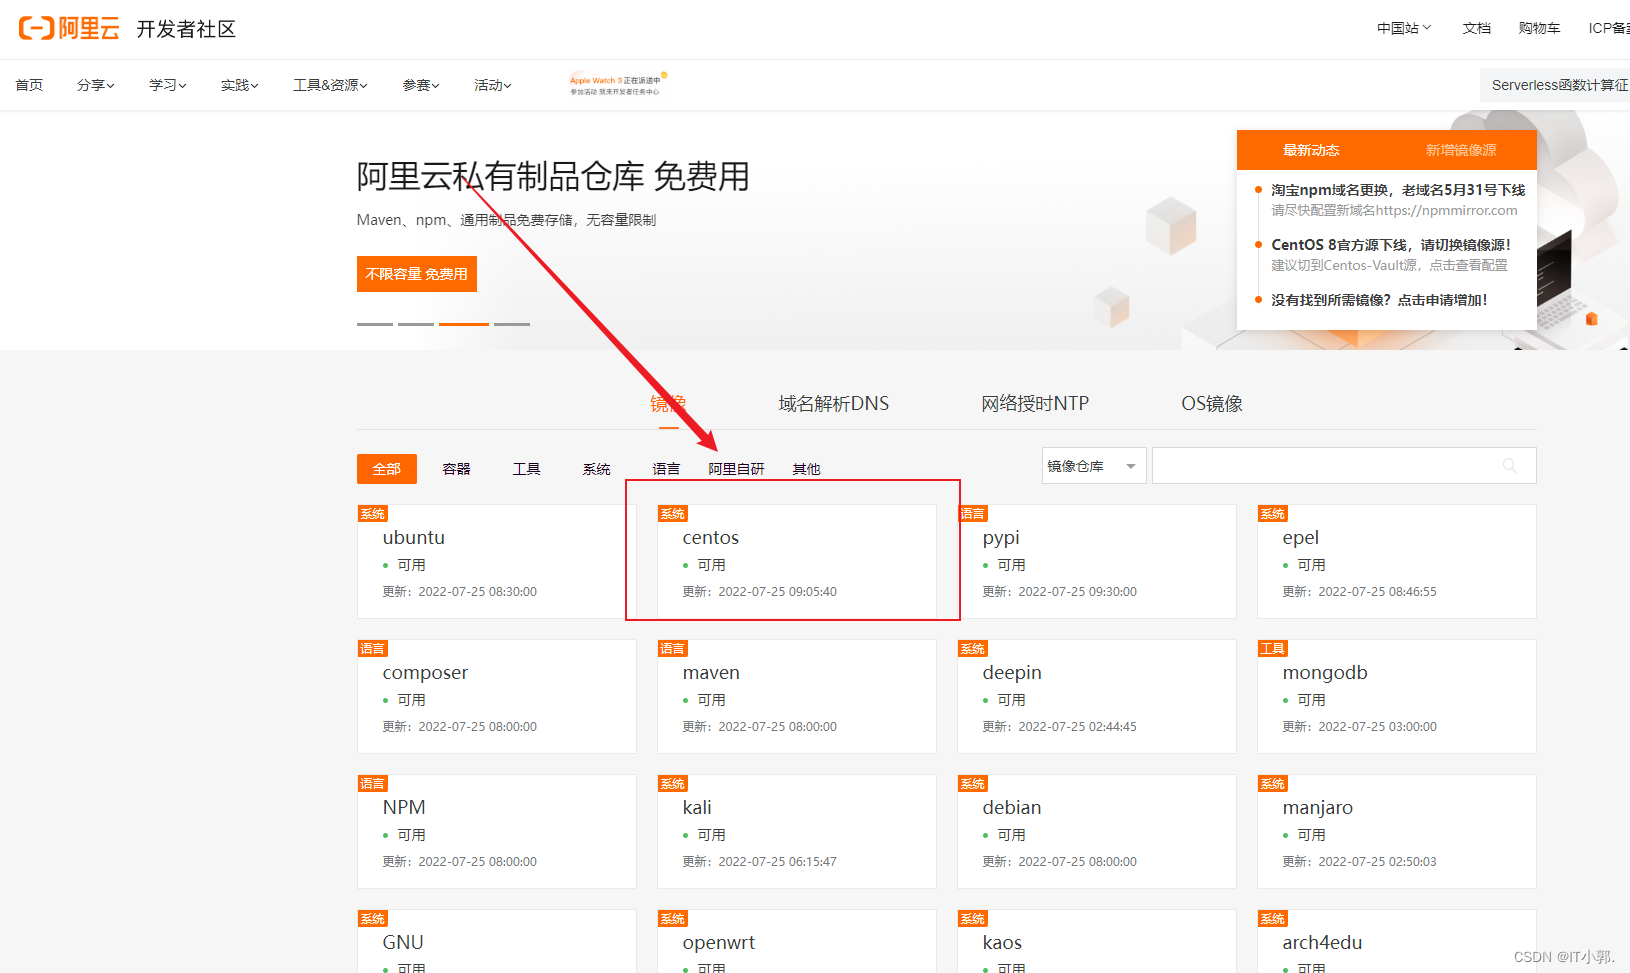
Task: Open the ubuntu mirror card
Action: click(497, 561)
